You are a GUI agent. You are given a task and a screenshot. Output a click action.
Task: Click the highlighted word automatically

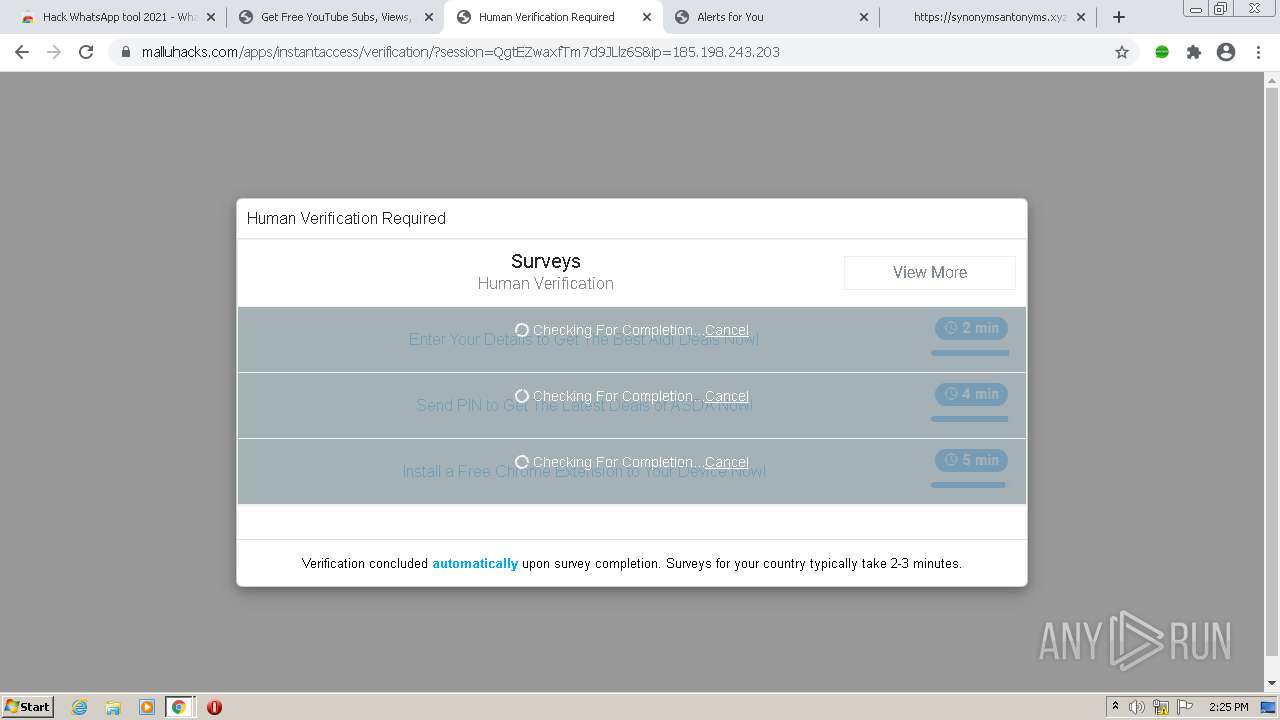coord(475,563)
